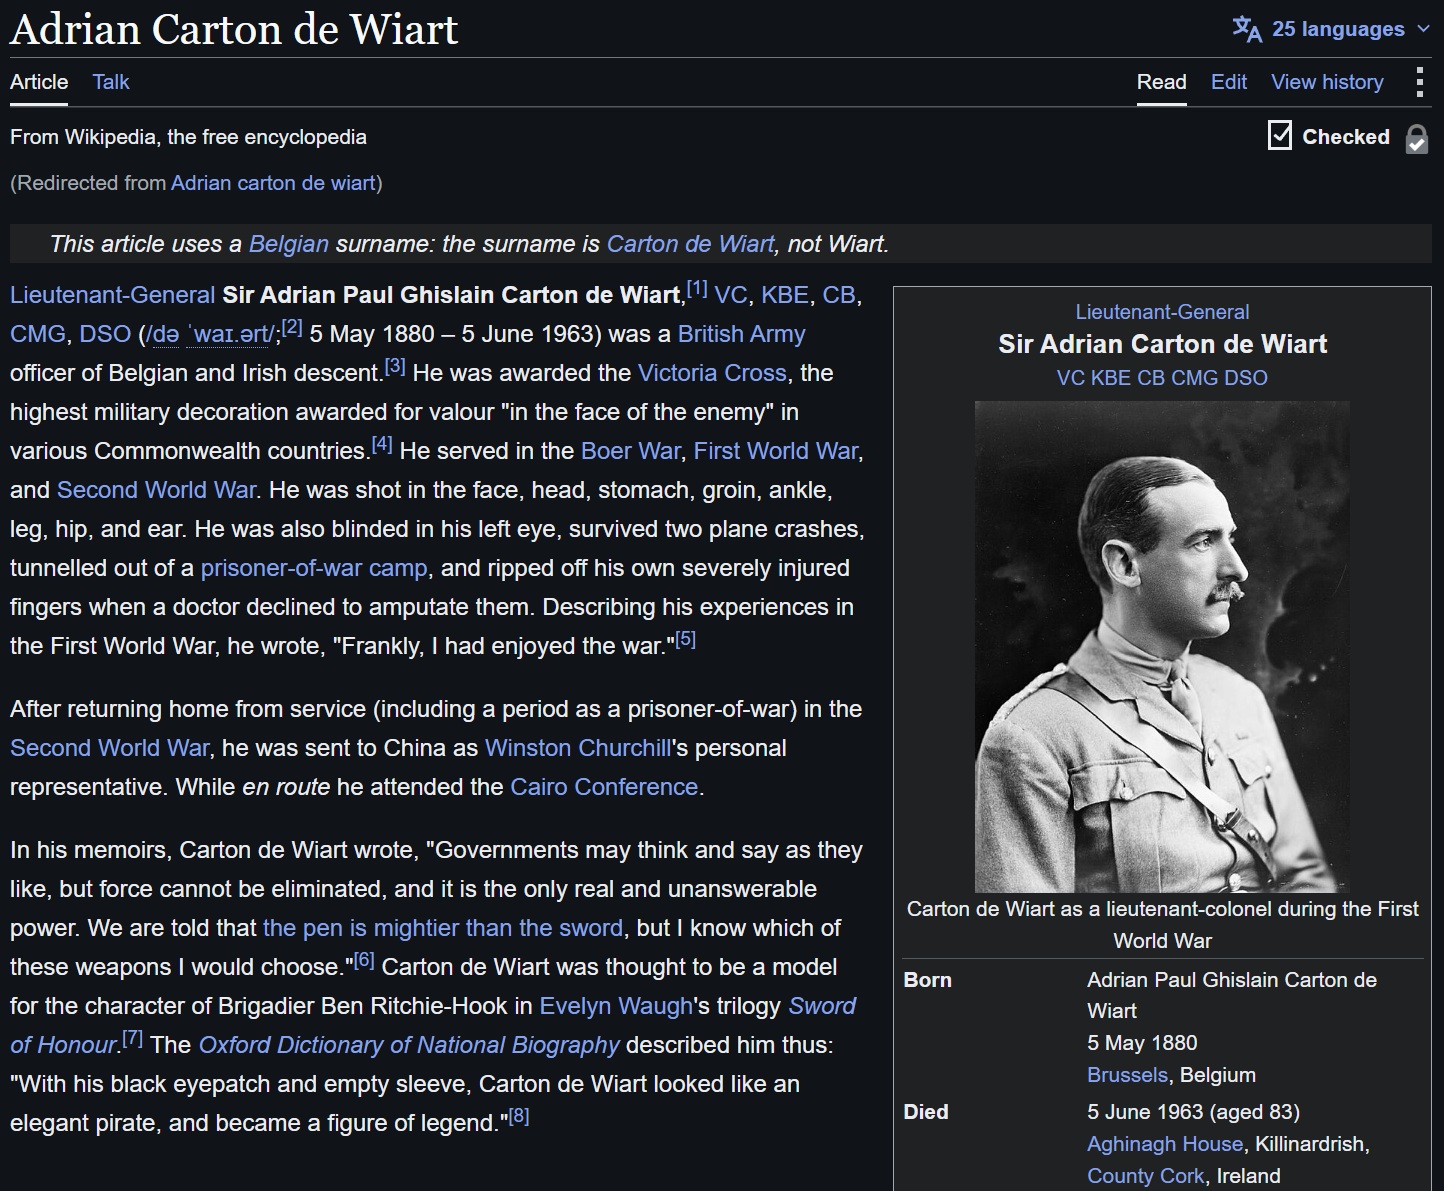1444x1191 pixels.
Task: Open the View history tab
Action: [x=1327, y=82]
